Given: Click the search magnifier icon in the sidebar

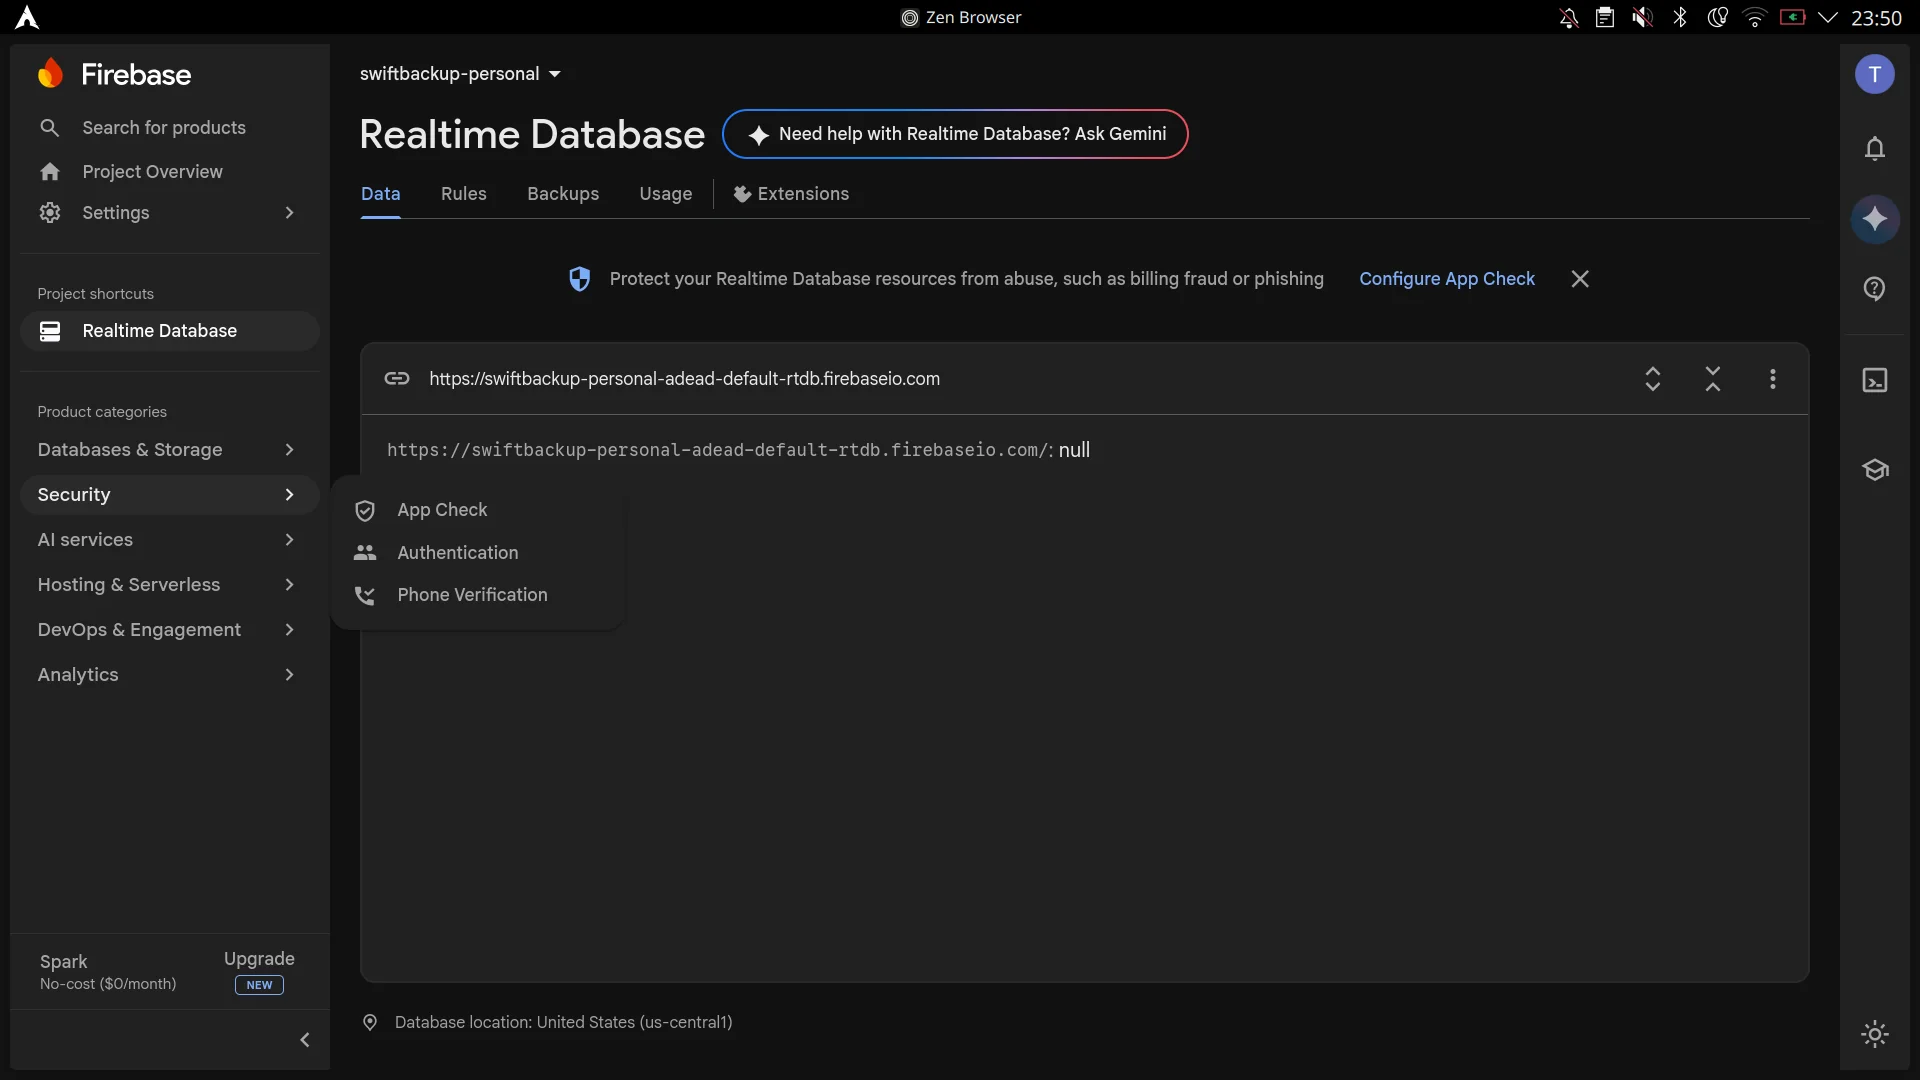Looking at the screenshot, I should [50, 128].
